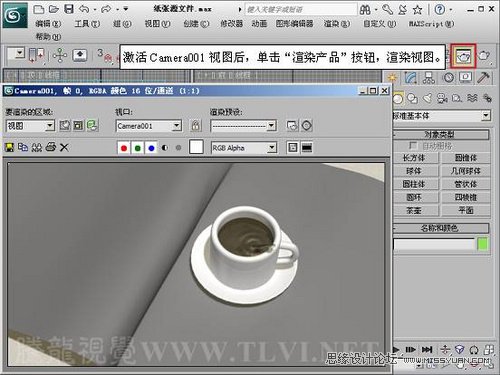
Task: Toggle the Blue channel display
Action: click(151, 148)
